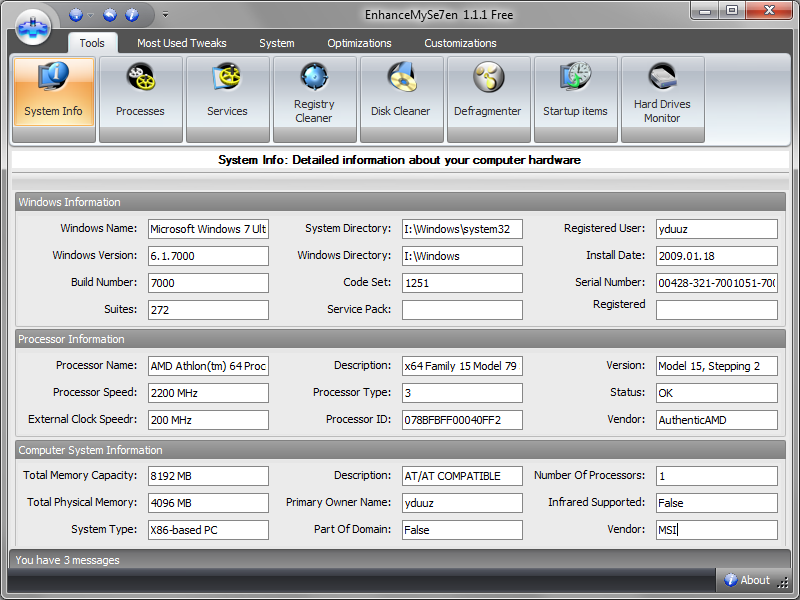Open the Services tool
Image resolution: width=800 pixels, height=600 pixels.
(227, 97)
